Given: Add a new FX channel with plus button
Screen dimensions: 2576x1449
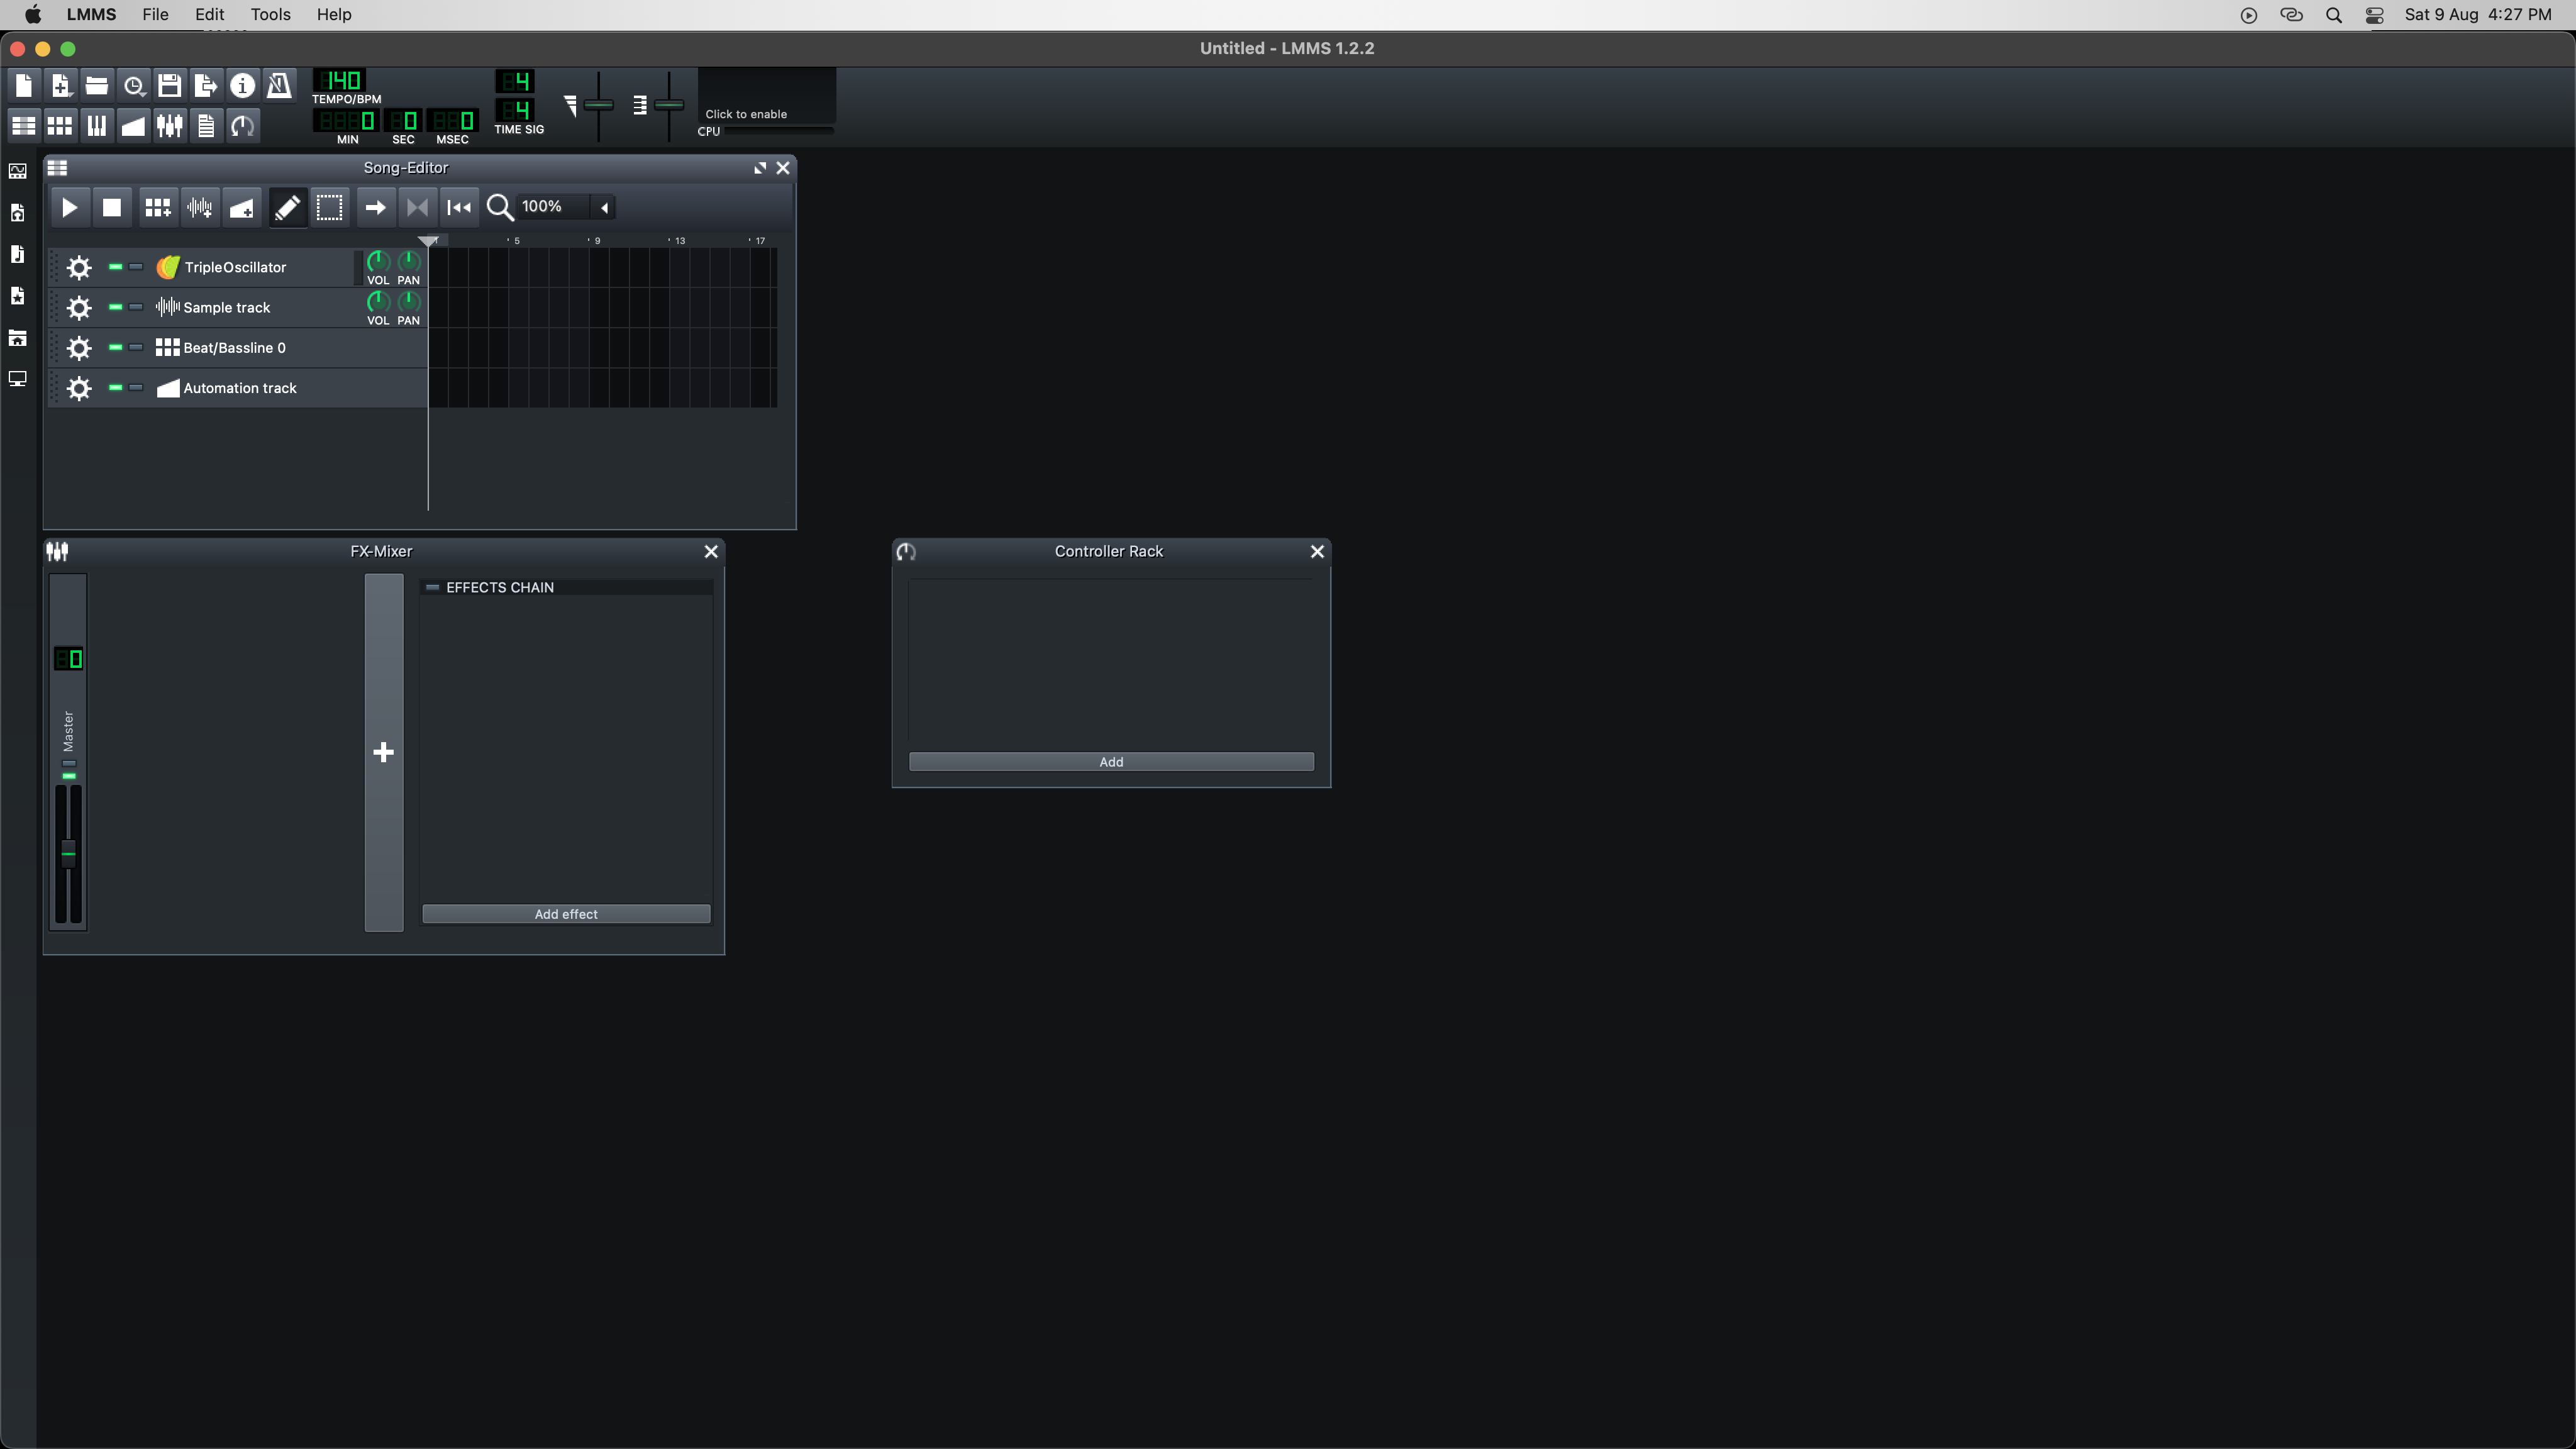Looking at the screenshot, I should click(x=384, y=752).
